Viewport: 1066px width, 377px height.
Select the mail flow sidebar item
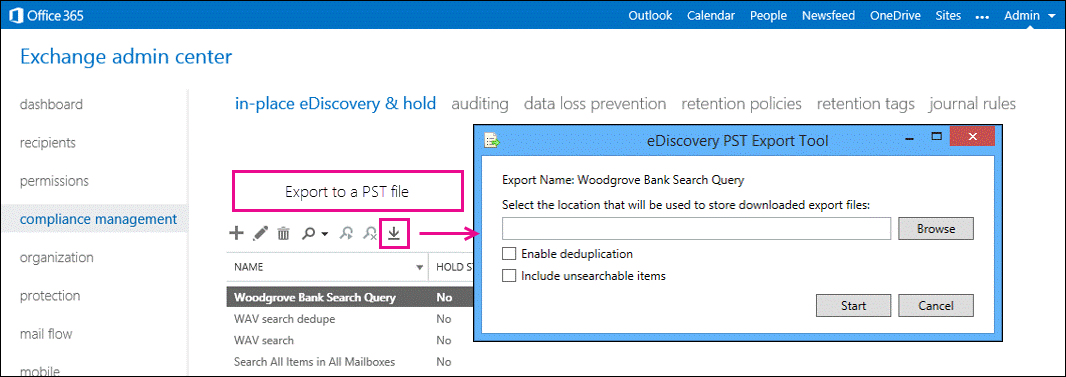pyautogui.click(x=46, y=334)
